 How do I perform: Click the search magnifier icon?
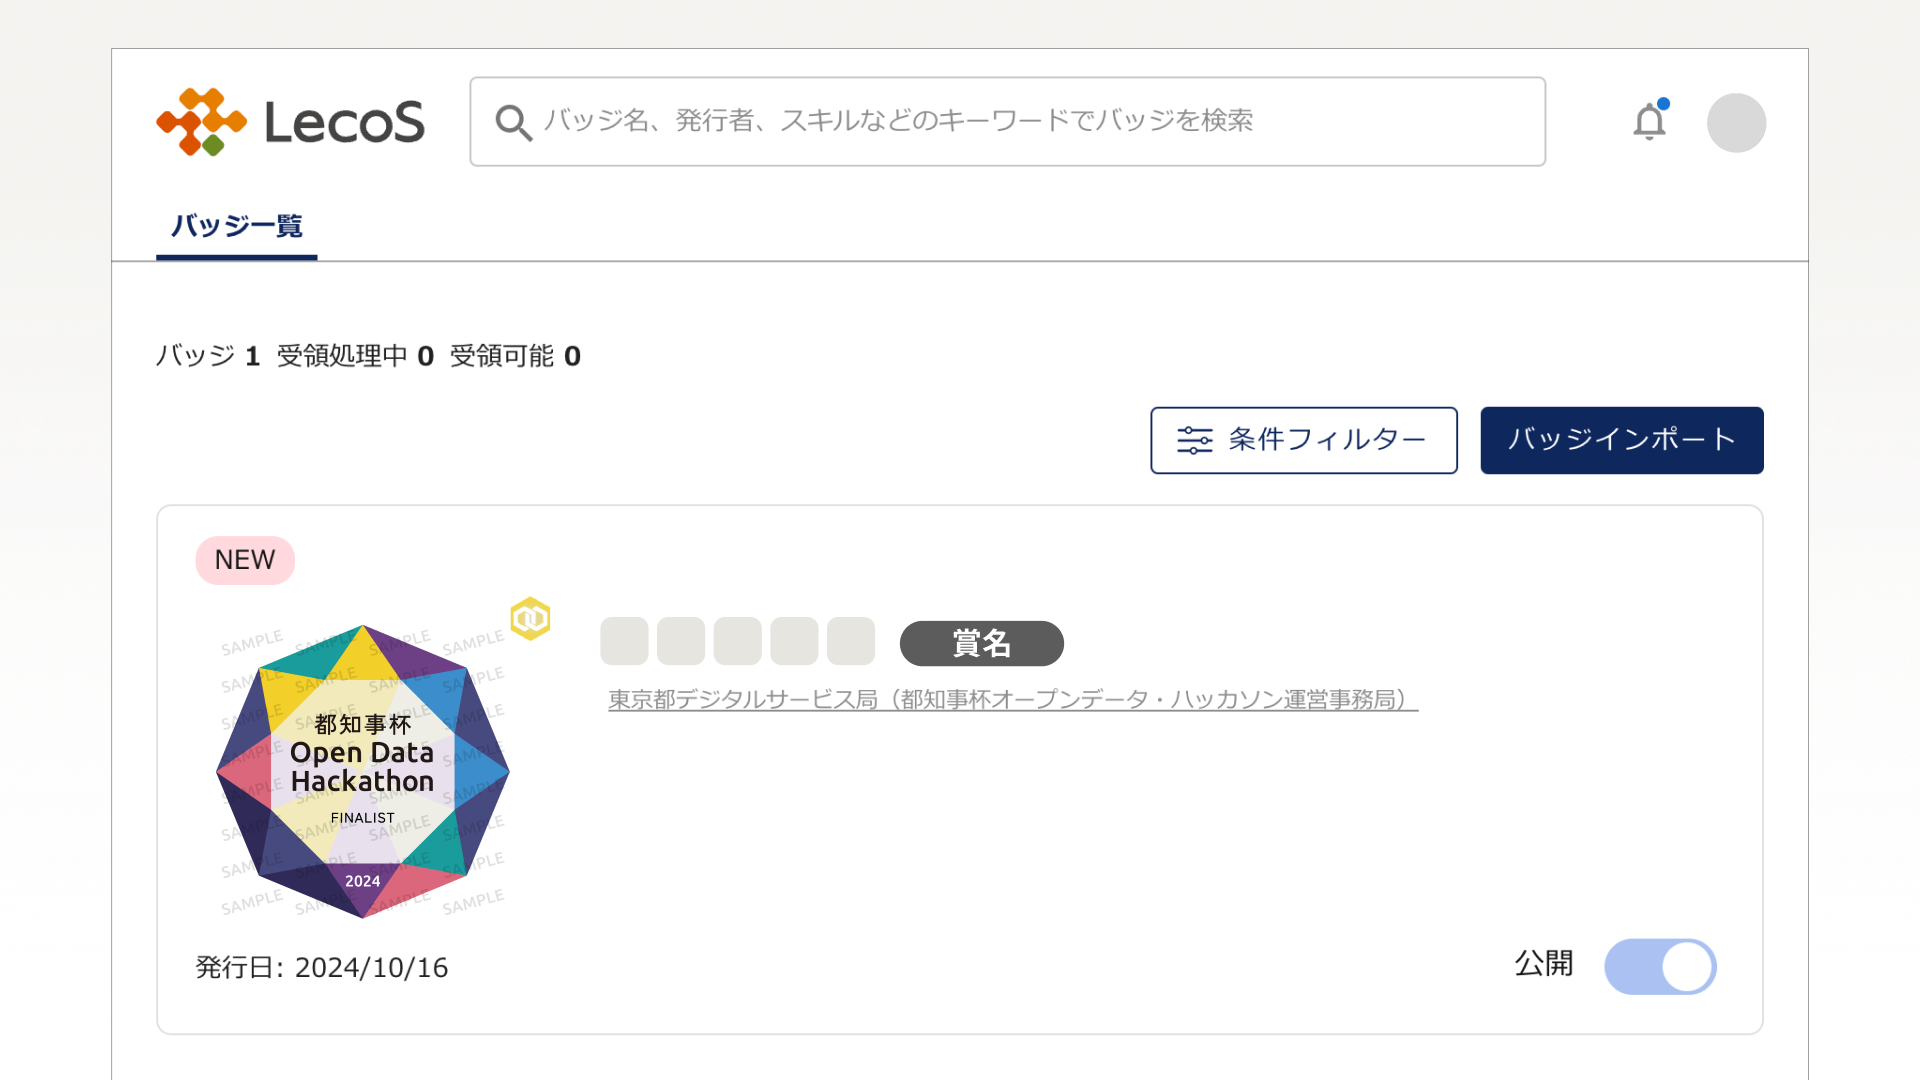pos(513,122)
